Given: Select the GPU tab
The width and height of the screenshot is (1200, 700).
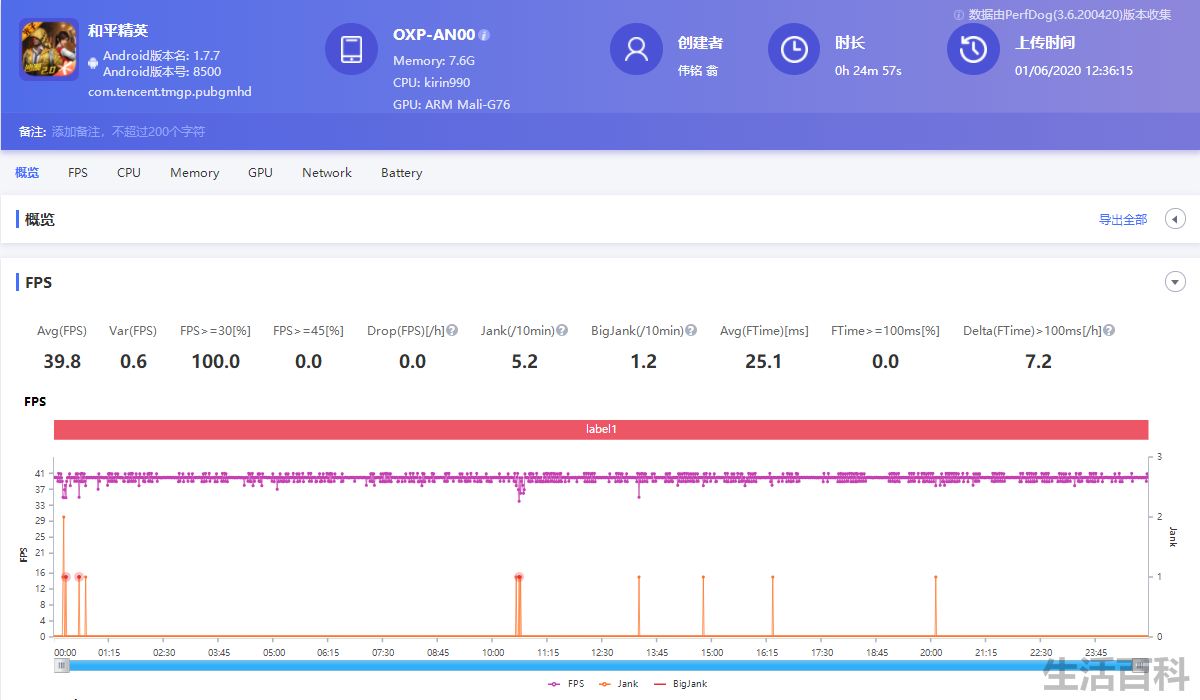Looking at the screenshot, I should pyautogui.click(x=260, y=173).
